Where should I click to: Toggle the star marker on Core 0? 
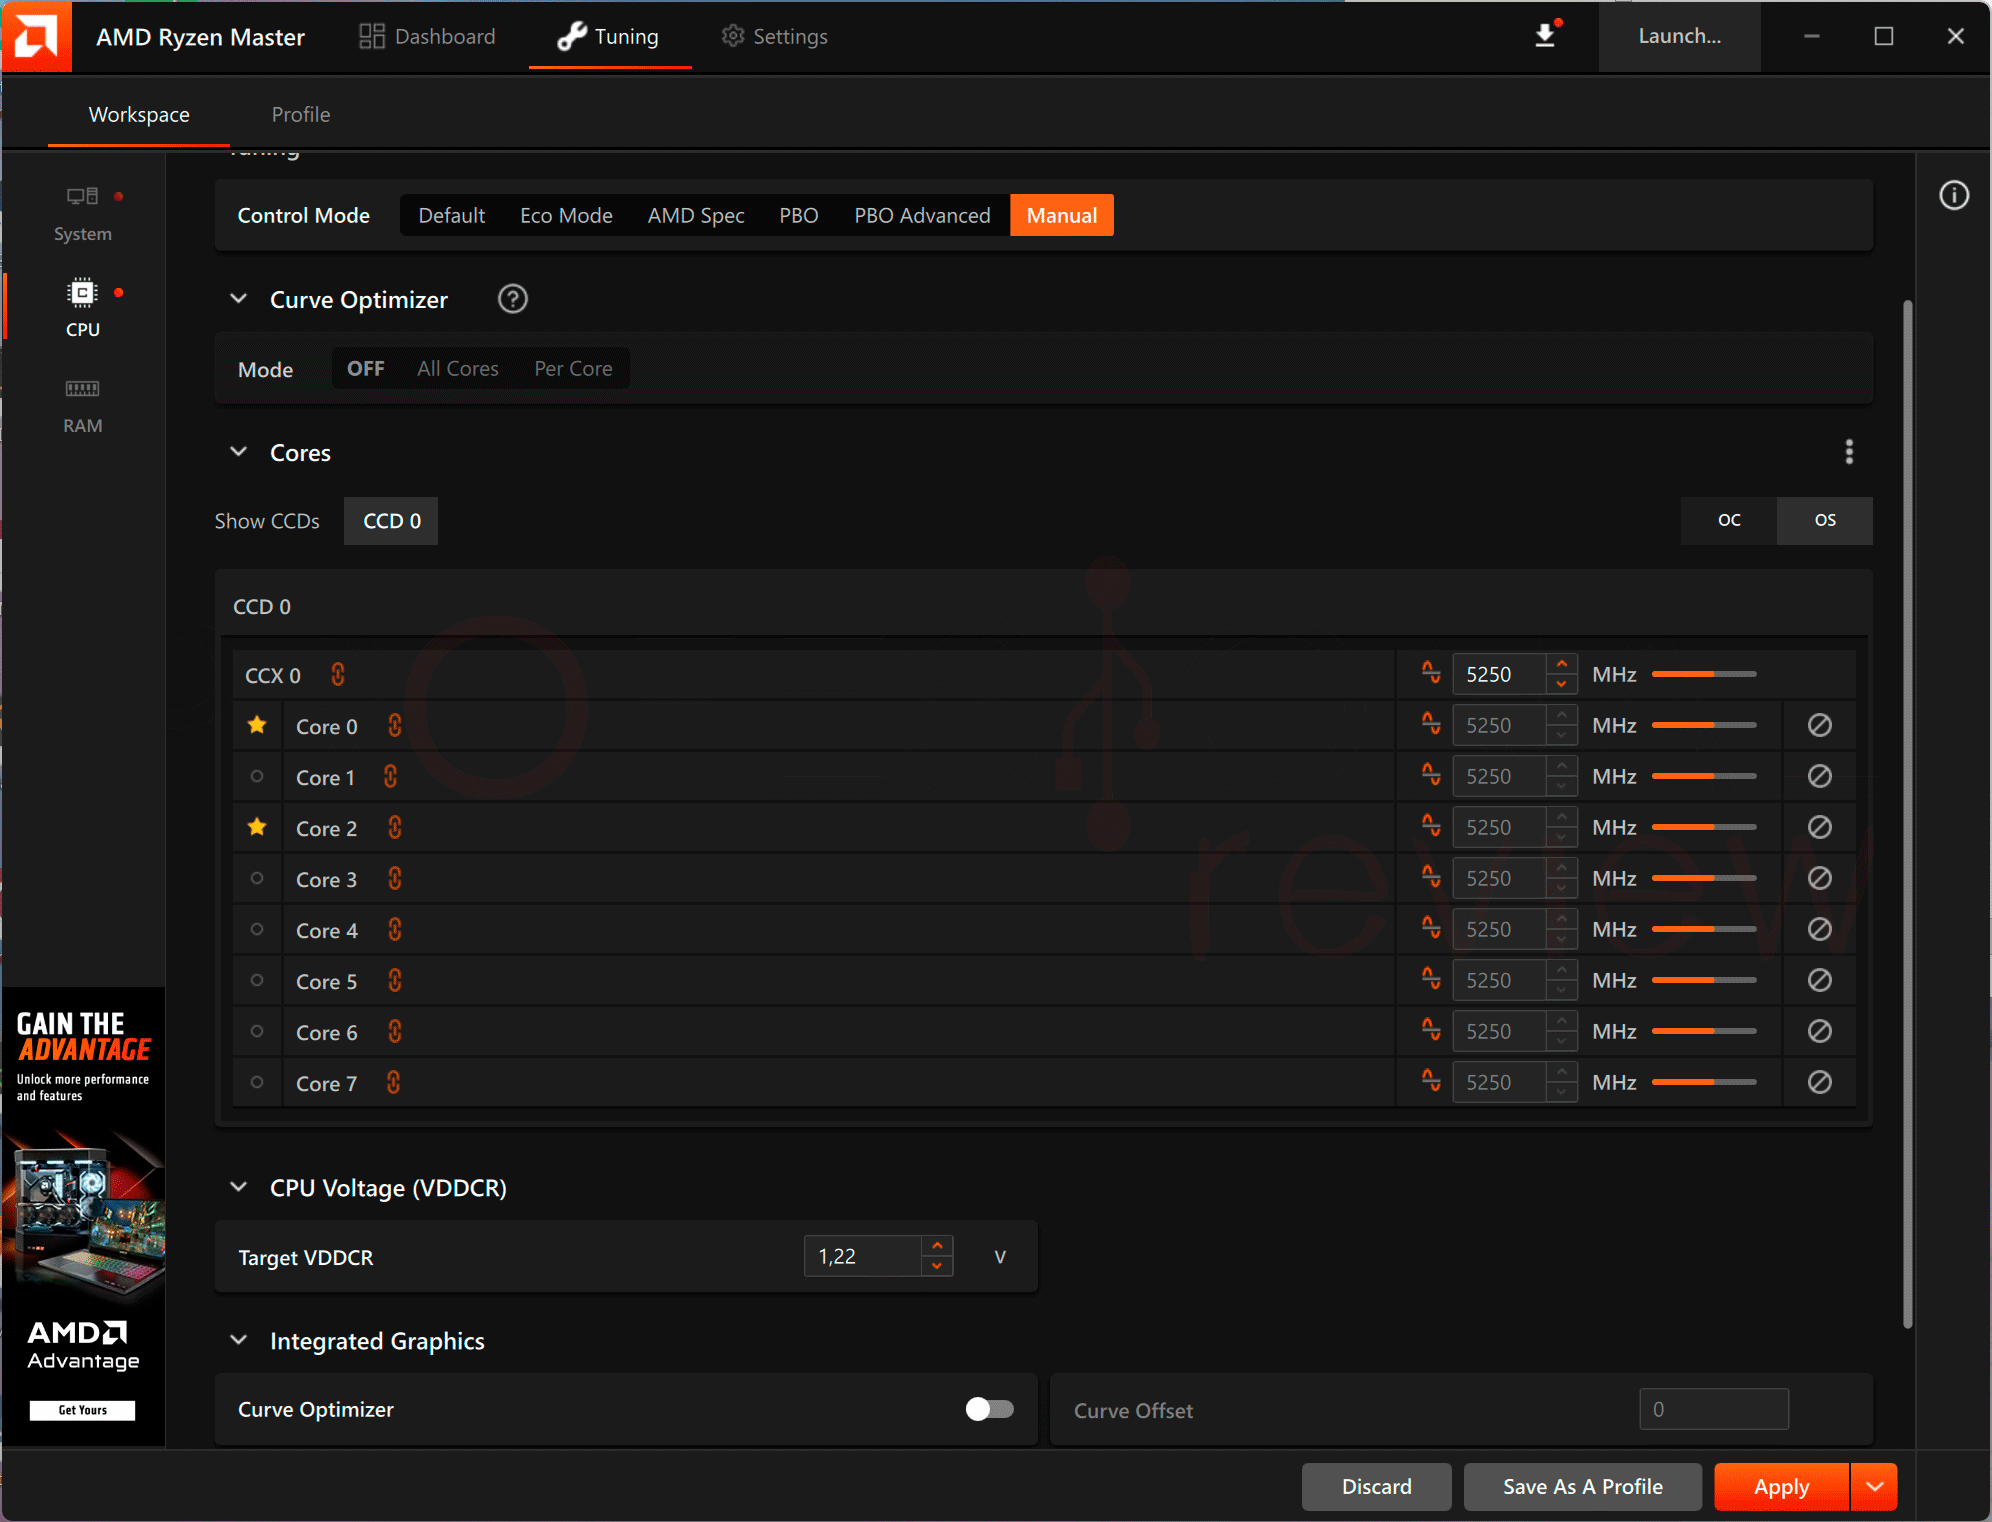[x=257, y=725]
